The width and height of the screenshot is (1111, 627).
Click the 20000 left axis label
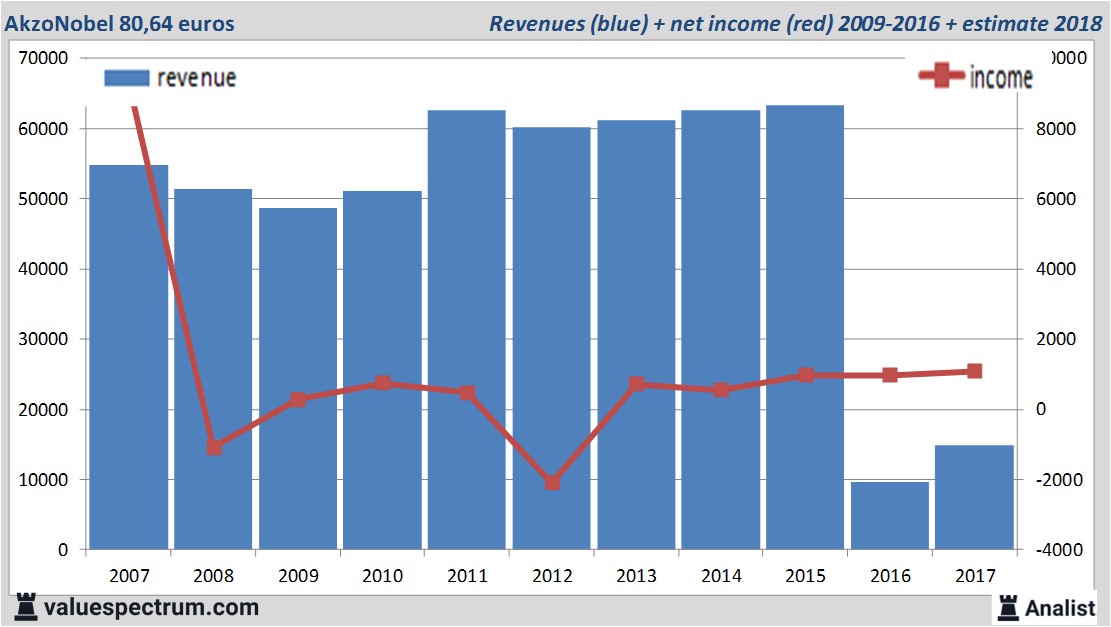(x=43, y=409)
